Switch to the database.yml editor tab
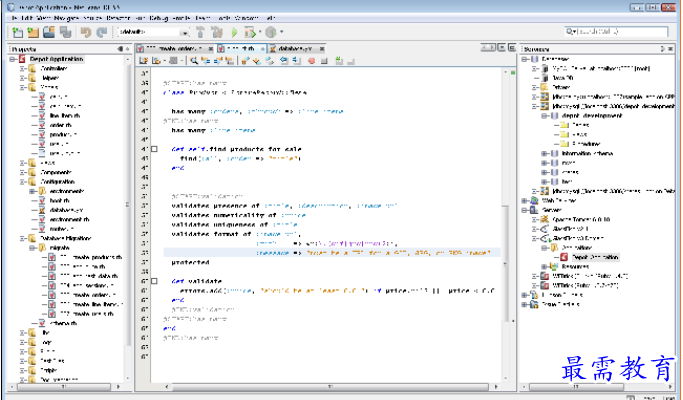Viewport: 683px width, 400px height. [294, 47]
